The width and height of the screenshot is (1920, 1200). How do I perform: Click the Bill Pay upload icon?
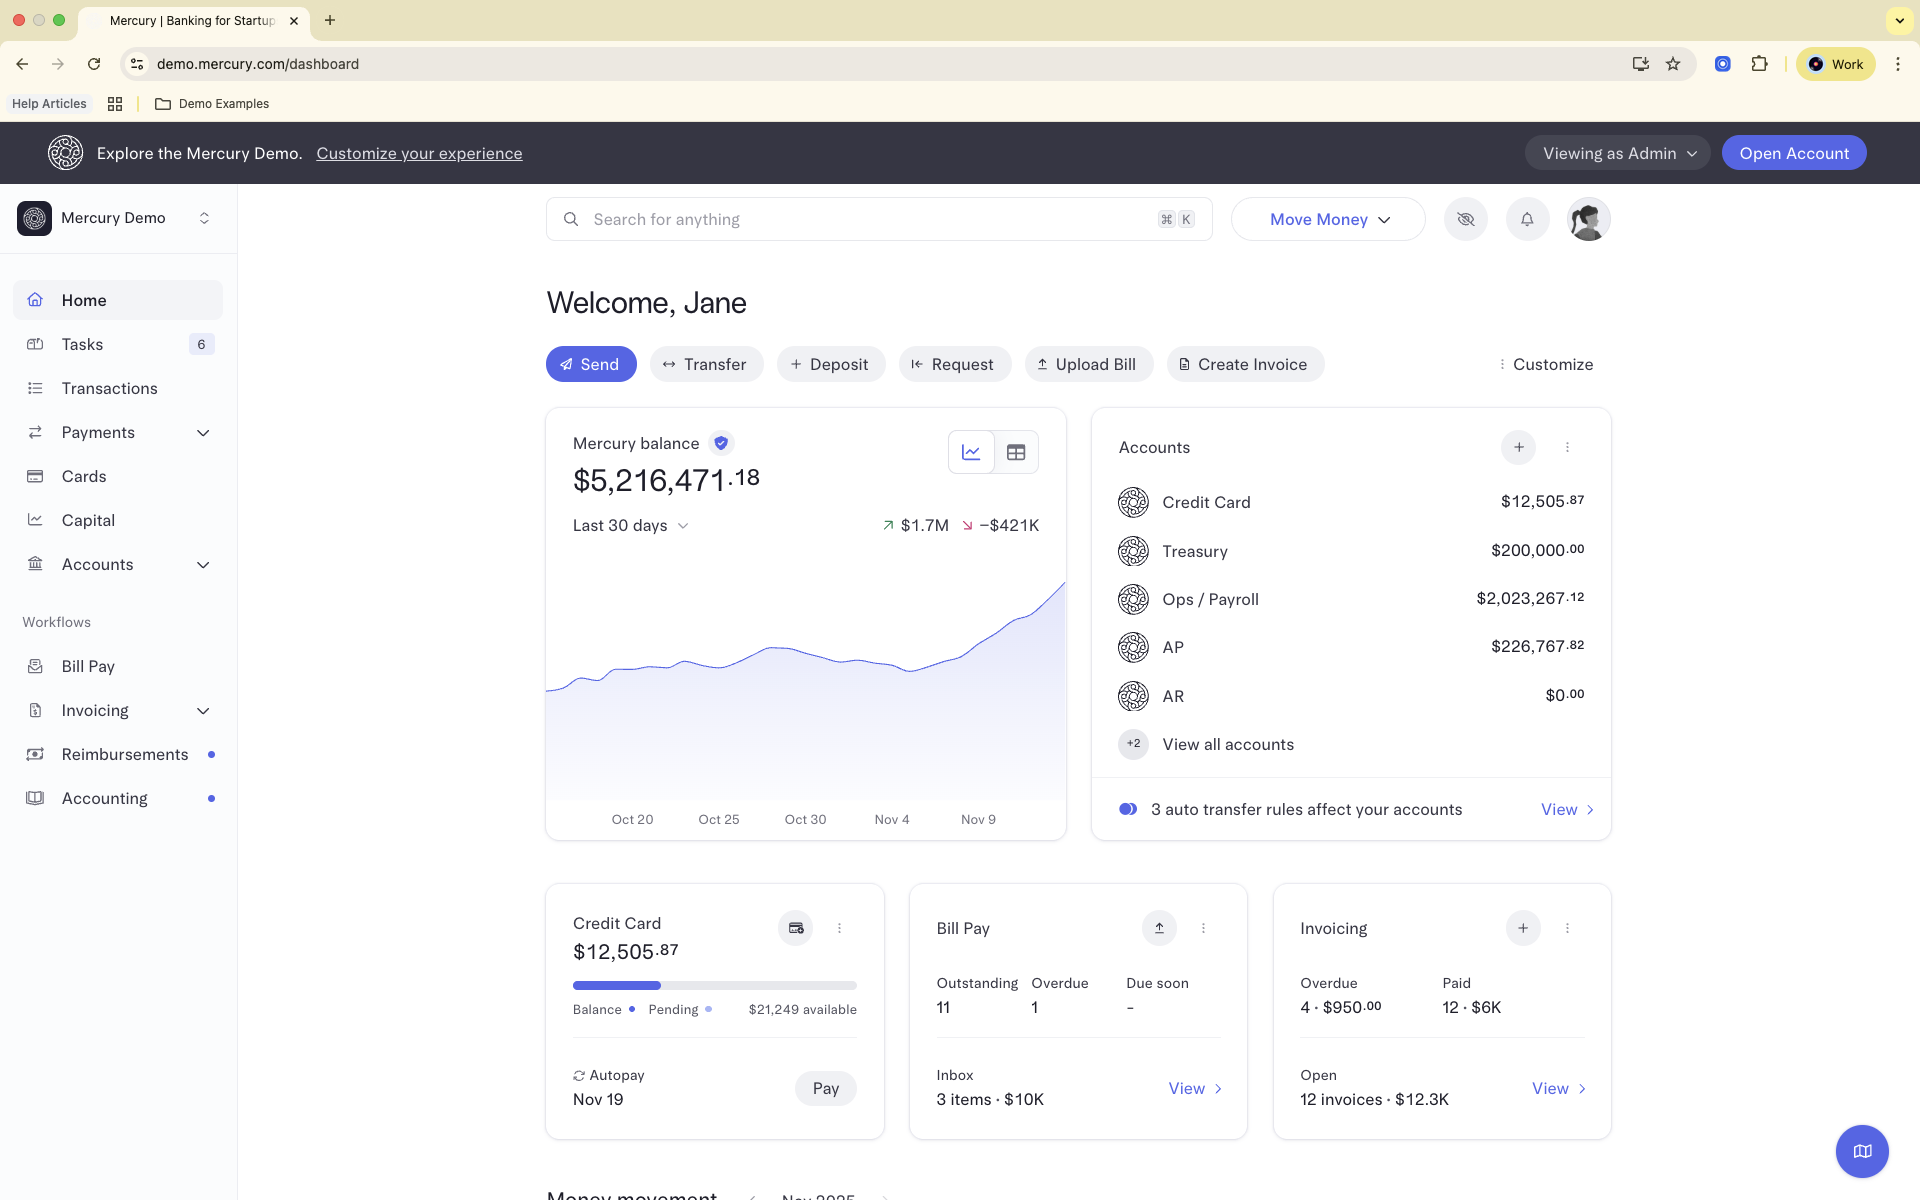pyautogui.click(x=1159, y=928)
